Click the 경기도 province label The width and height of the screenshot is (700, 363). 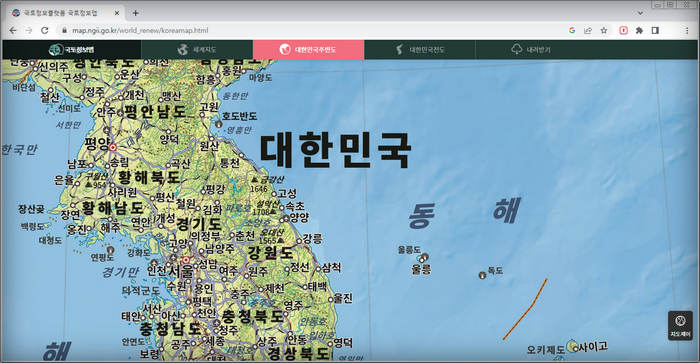click(x=199, y=224)
